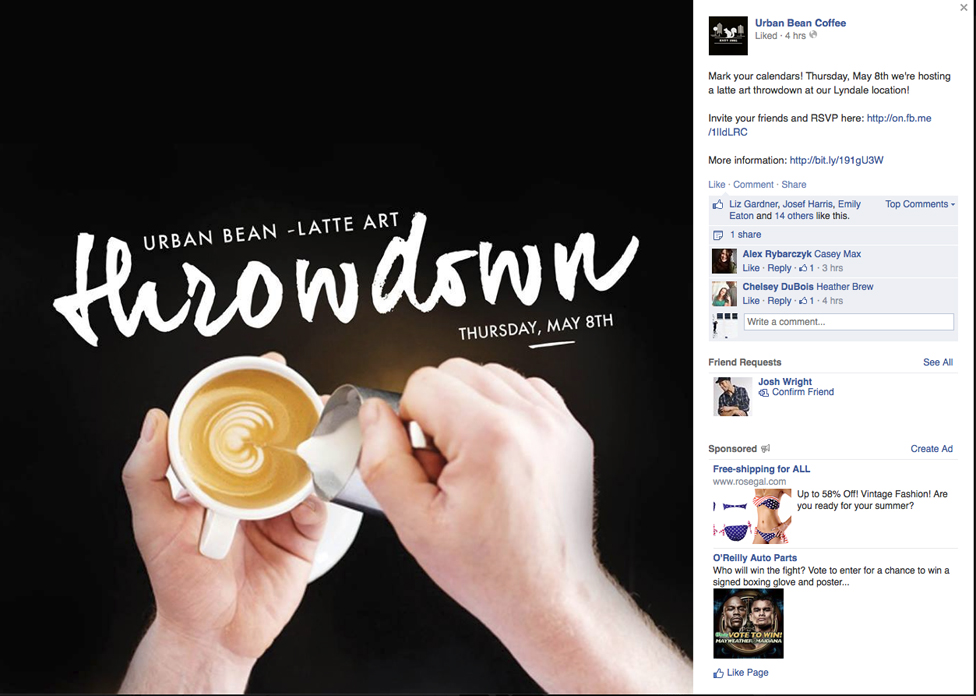Reply to Chelsey DuBois's comment

point(779,301)
